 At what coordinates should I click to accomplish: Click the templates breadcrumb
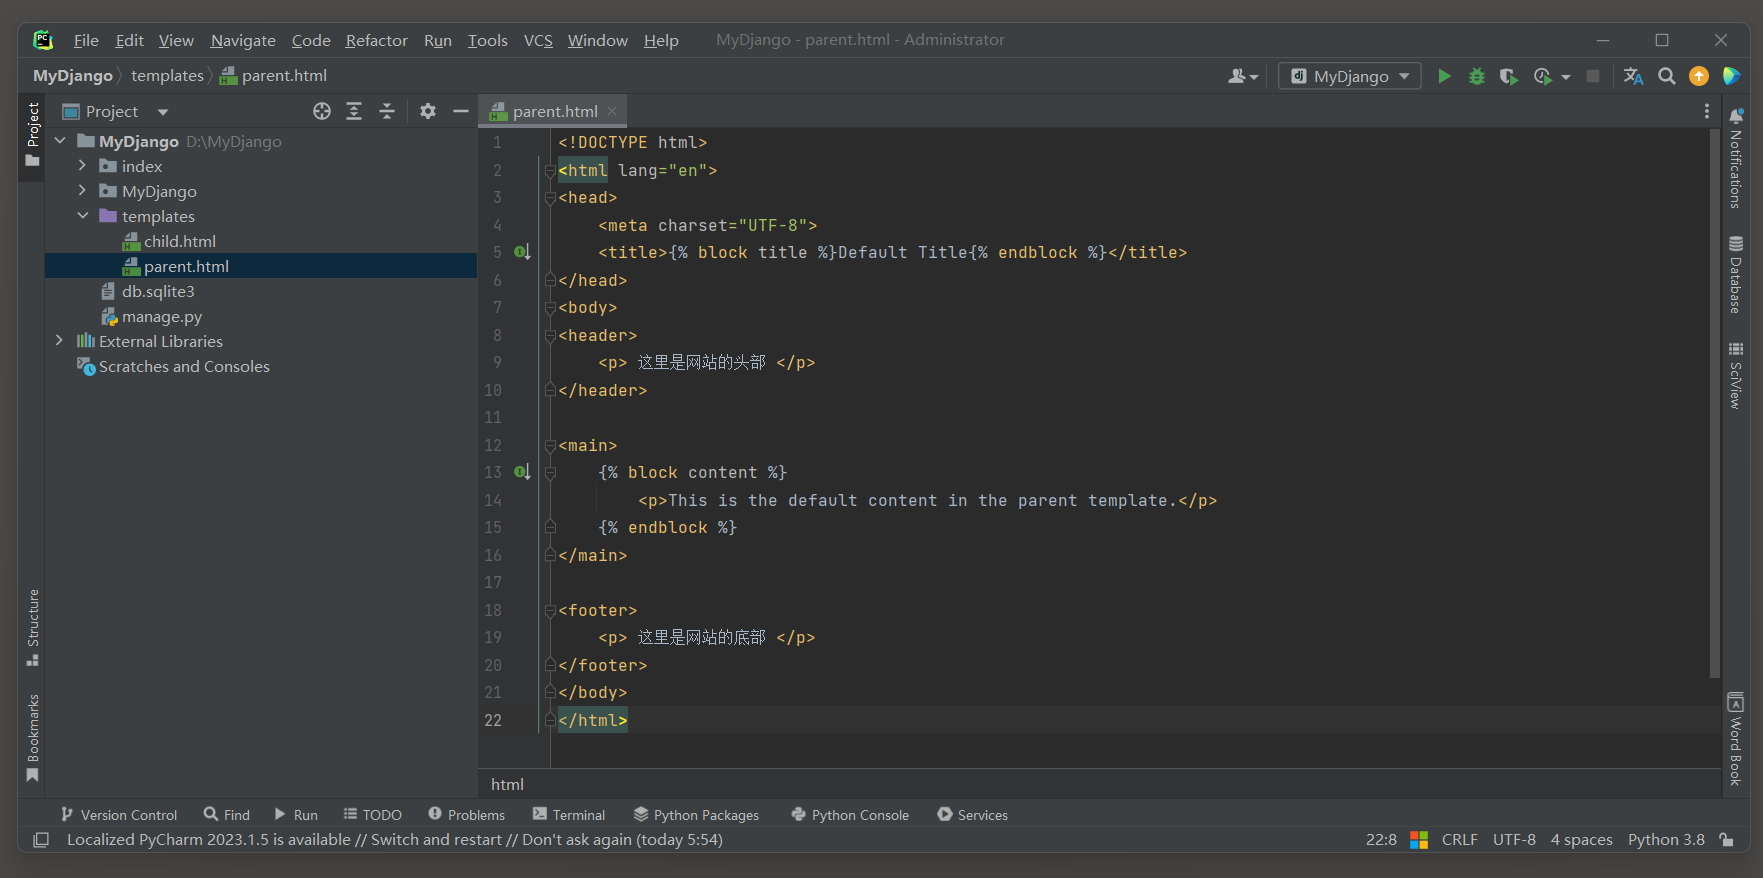tap(167, 76)
